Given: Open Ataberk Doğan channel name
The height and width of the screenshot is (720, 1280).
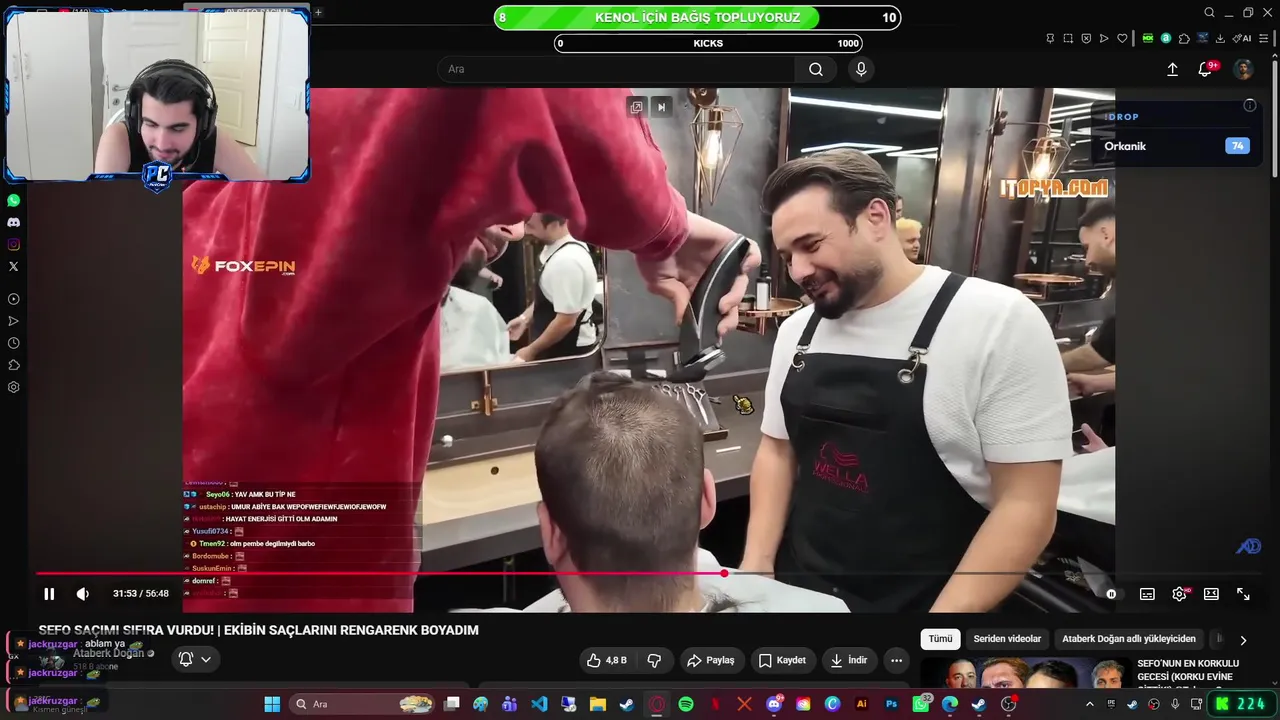Looking at the screenshot, I should [x=110, y=653].
